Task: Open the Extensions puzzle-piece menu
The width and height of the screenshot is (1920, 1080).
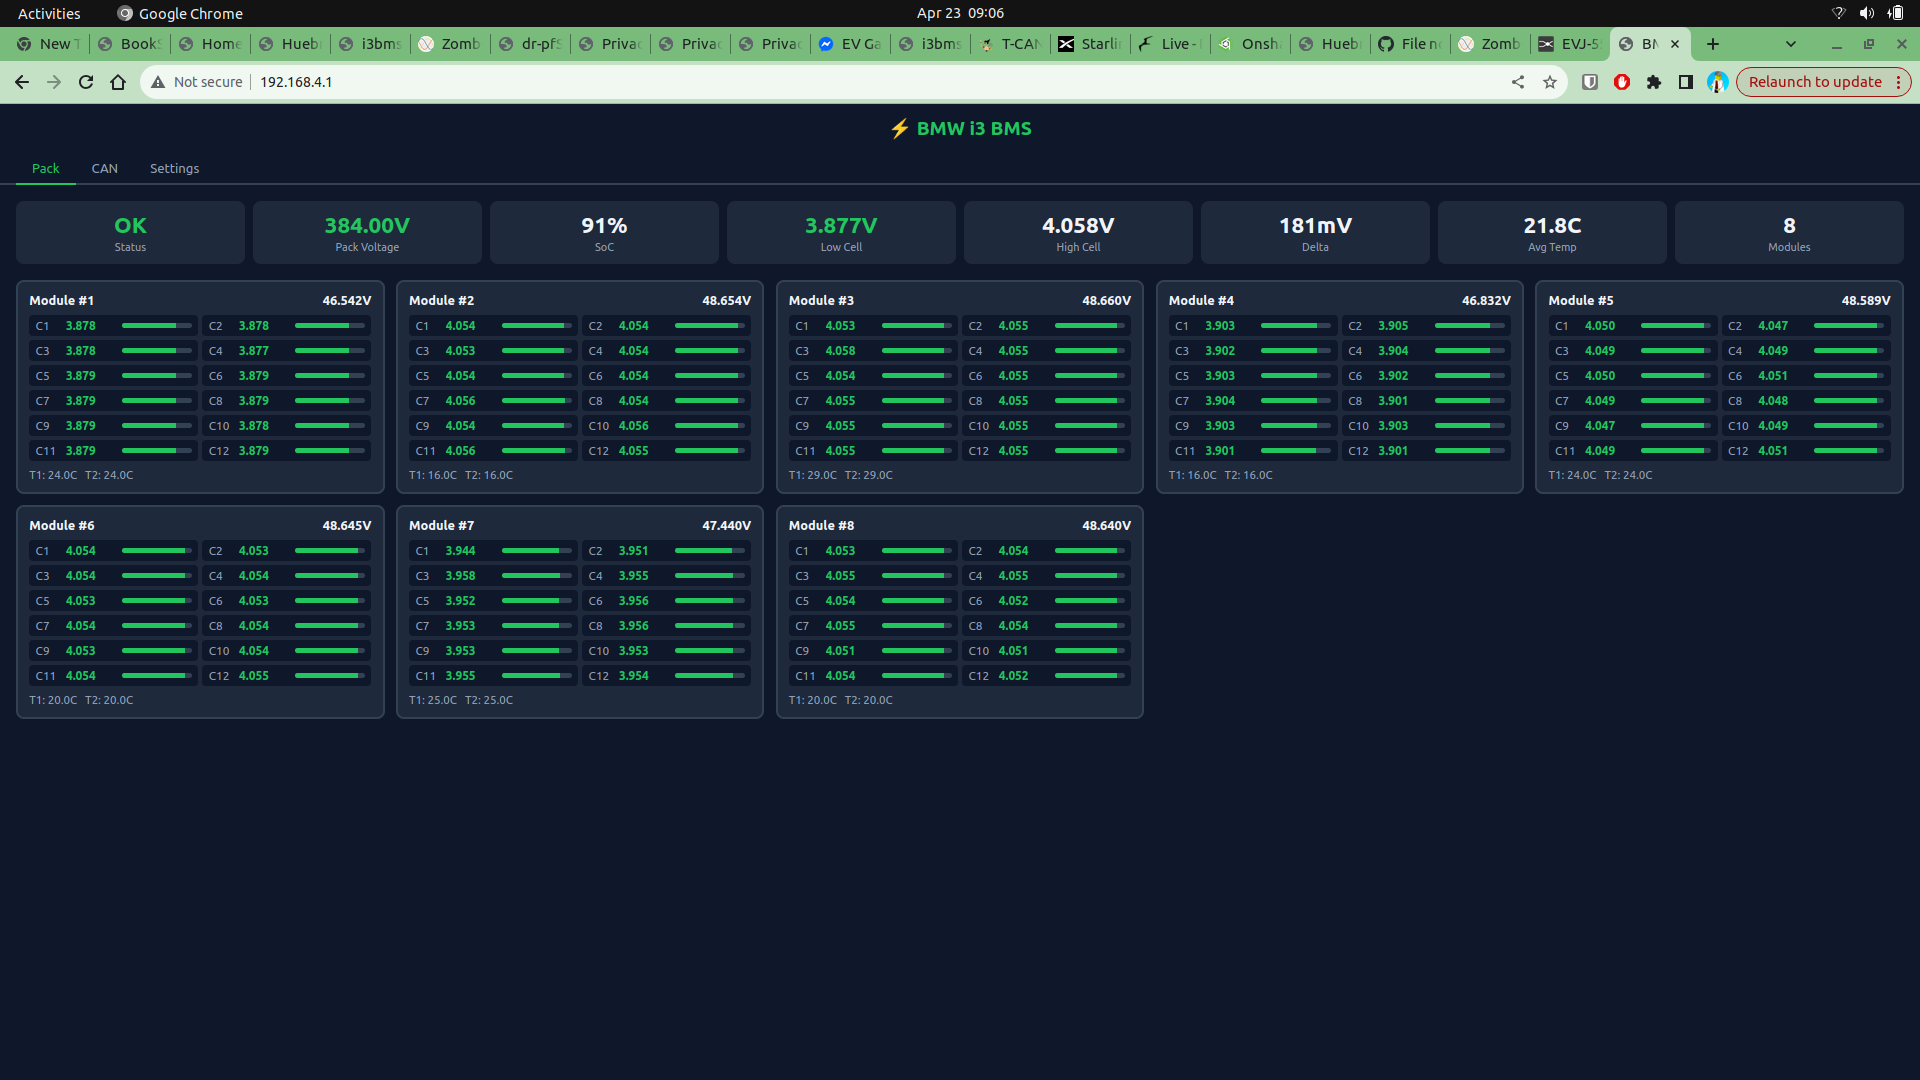Action: (x=1654, y=82)
